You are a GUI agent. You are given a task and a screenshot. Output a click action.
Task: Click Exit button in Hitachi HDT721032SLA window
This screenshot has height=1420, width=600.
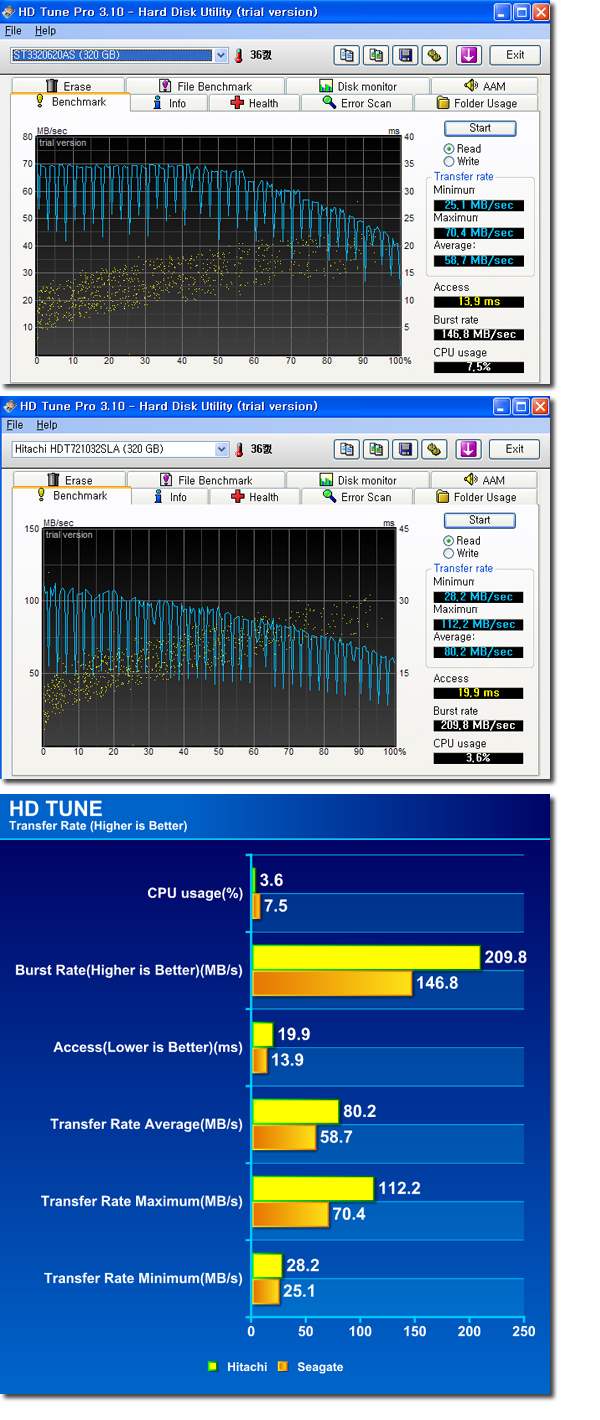(515, 449)
